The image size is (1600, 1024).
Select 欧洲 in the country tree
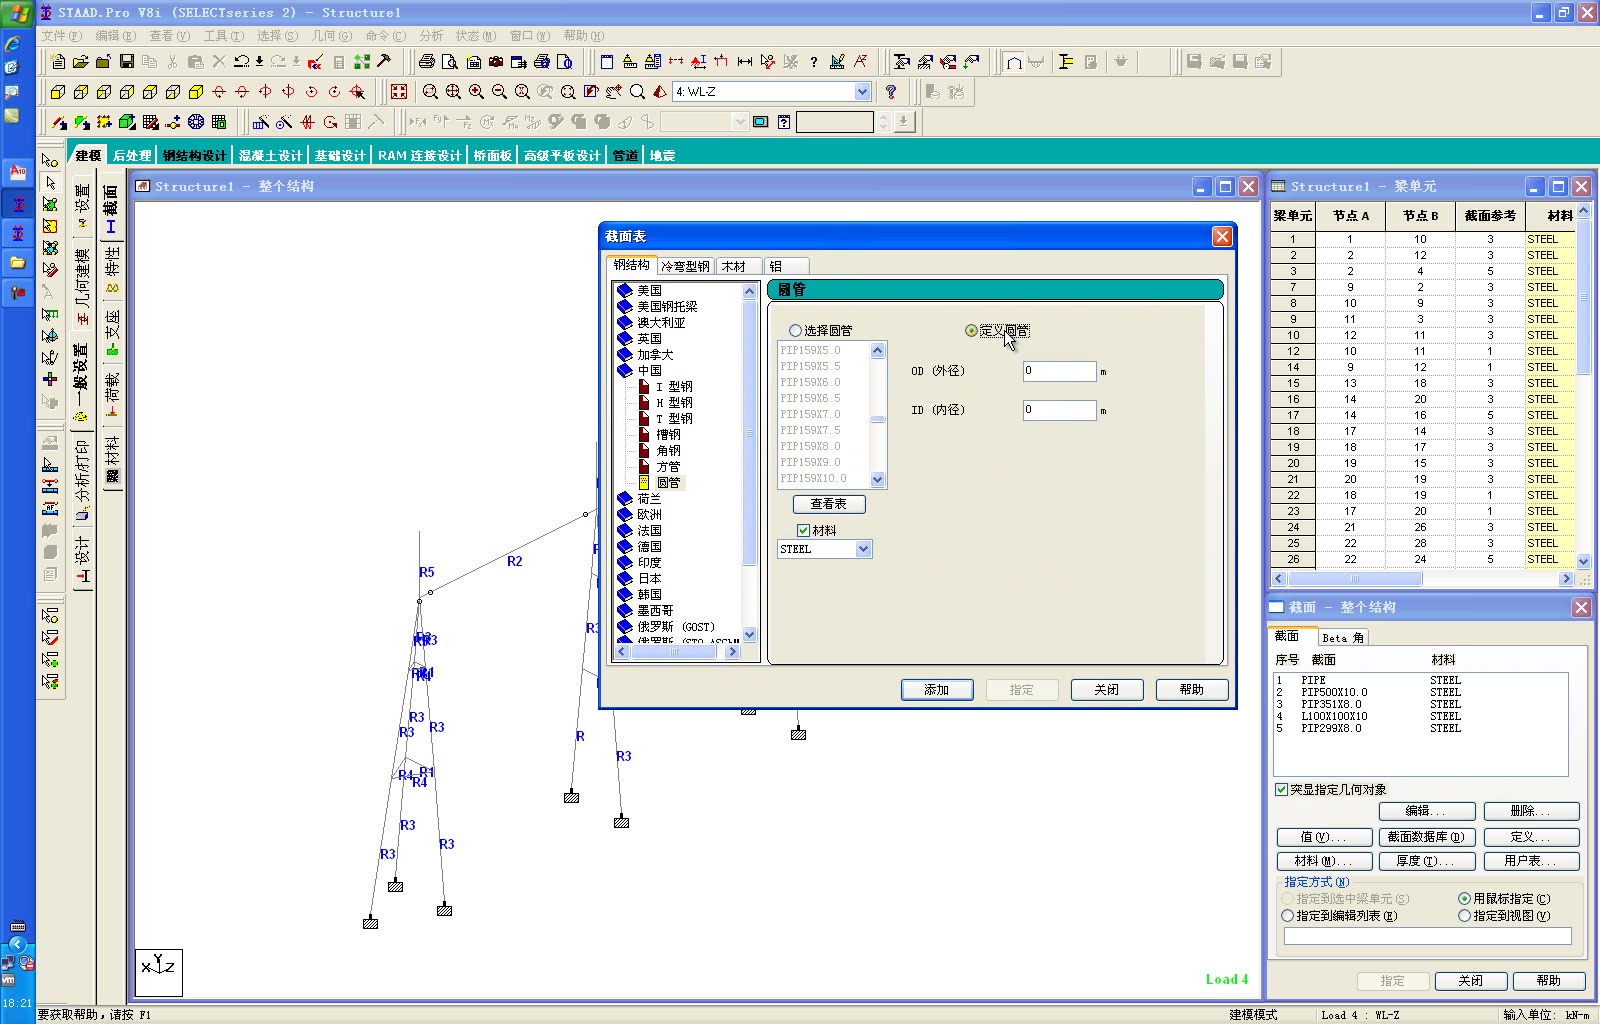coord(649,515)
